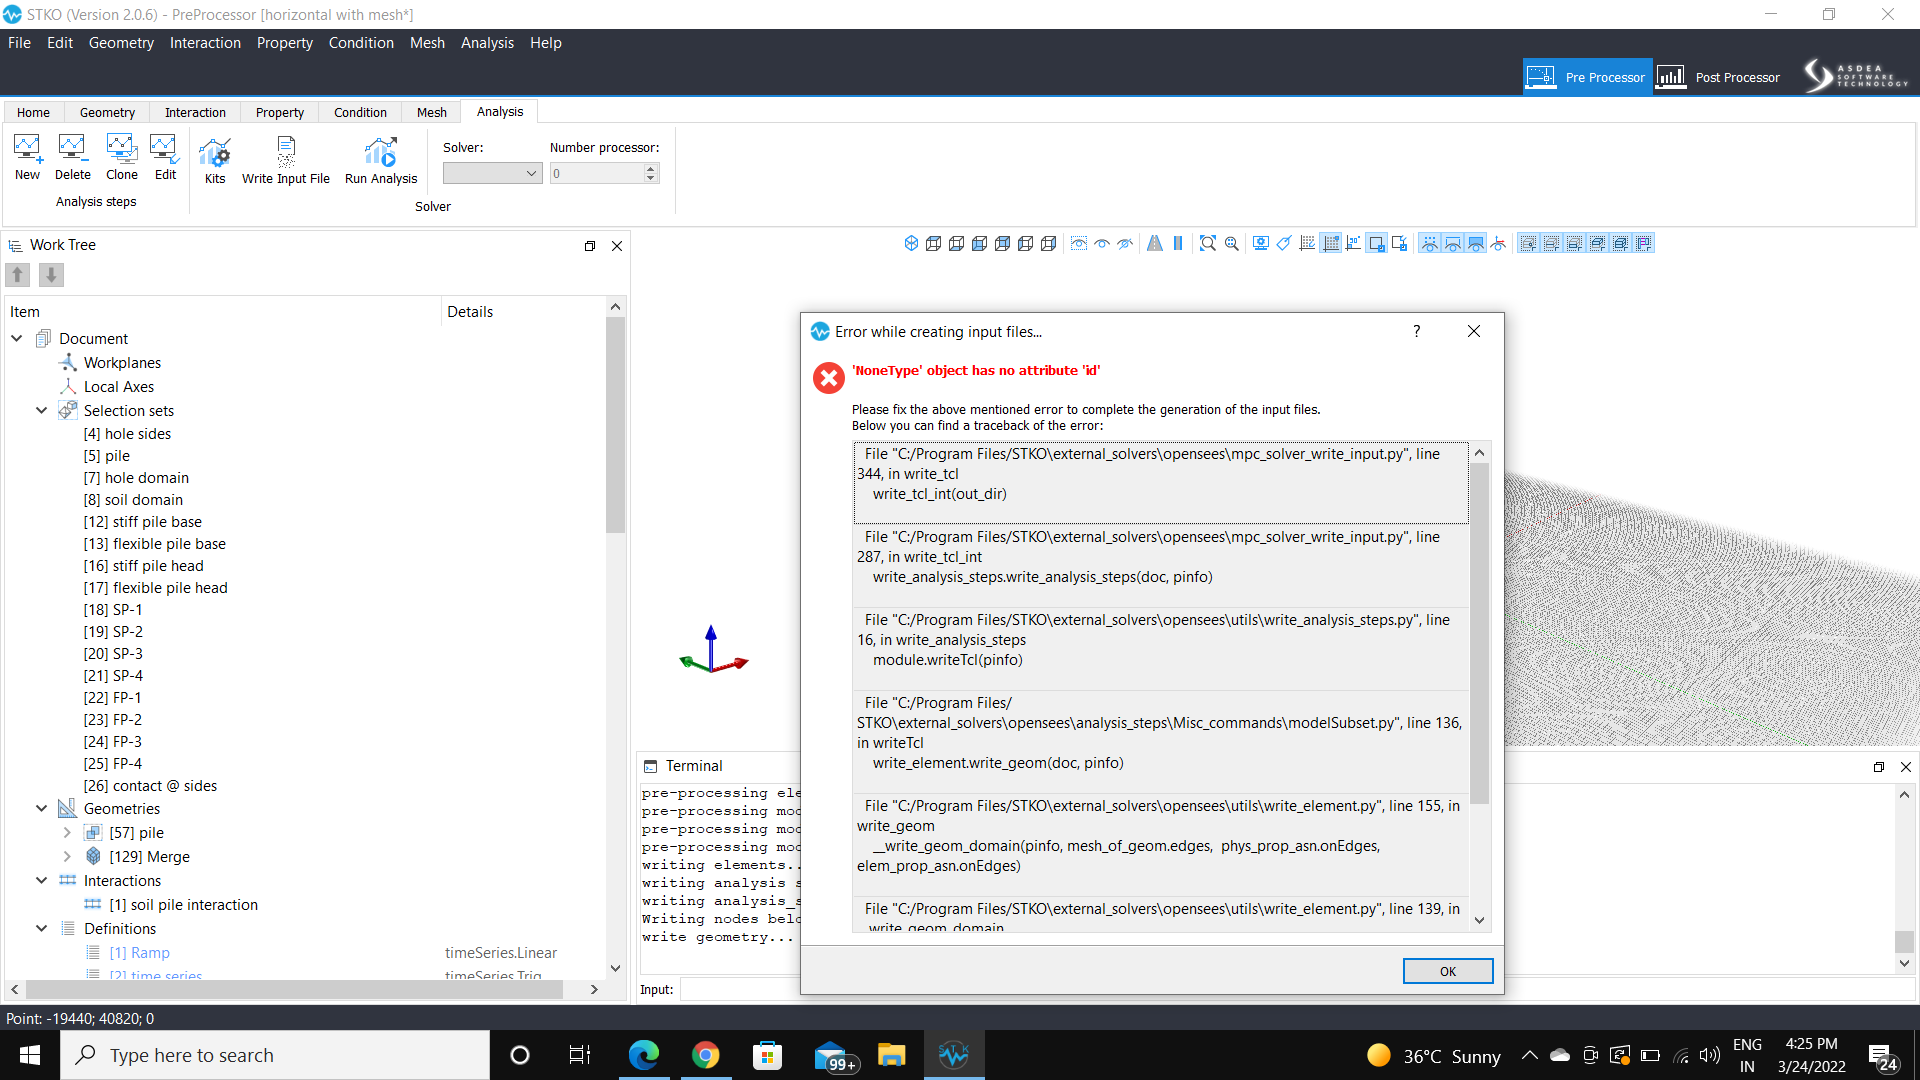Increment Number processor stepper

coord(651,168)
